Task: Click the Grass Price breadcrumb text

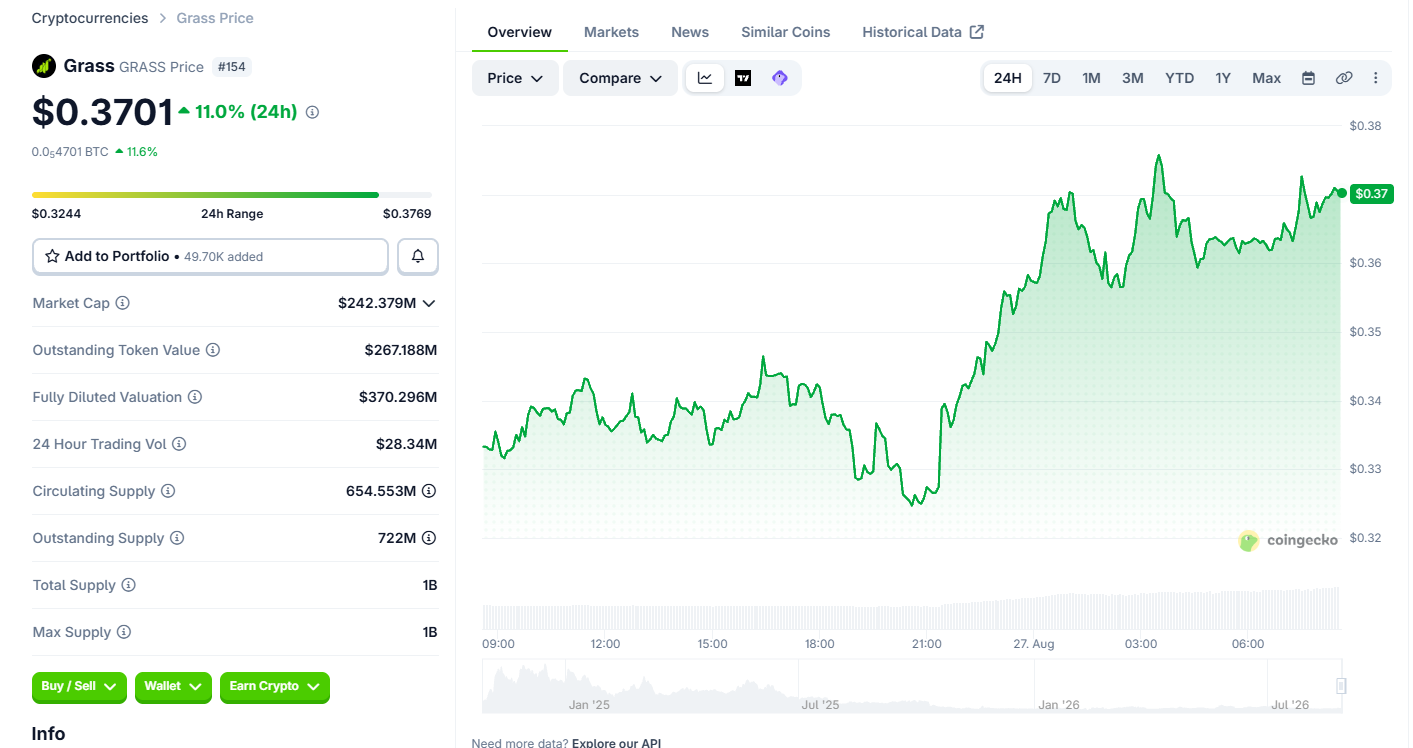Action: (x=215, y=18)
